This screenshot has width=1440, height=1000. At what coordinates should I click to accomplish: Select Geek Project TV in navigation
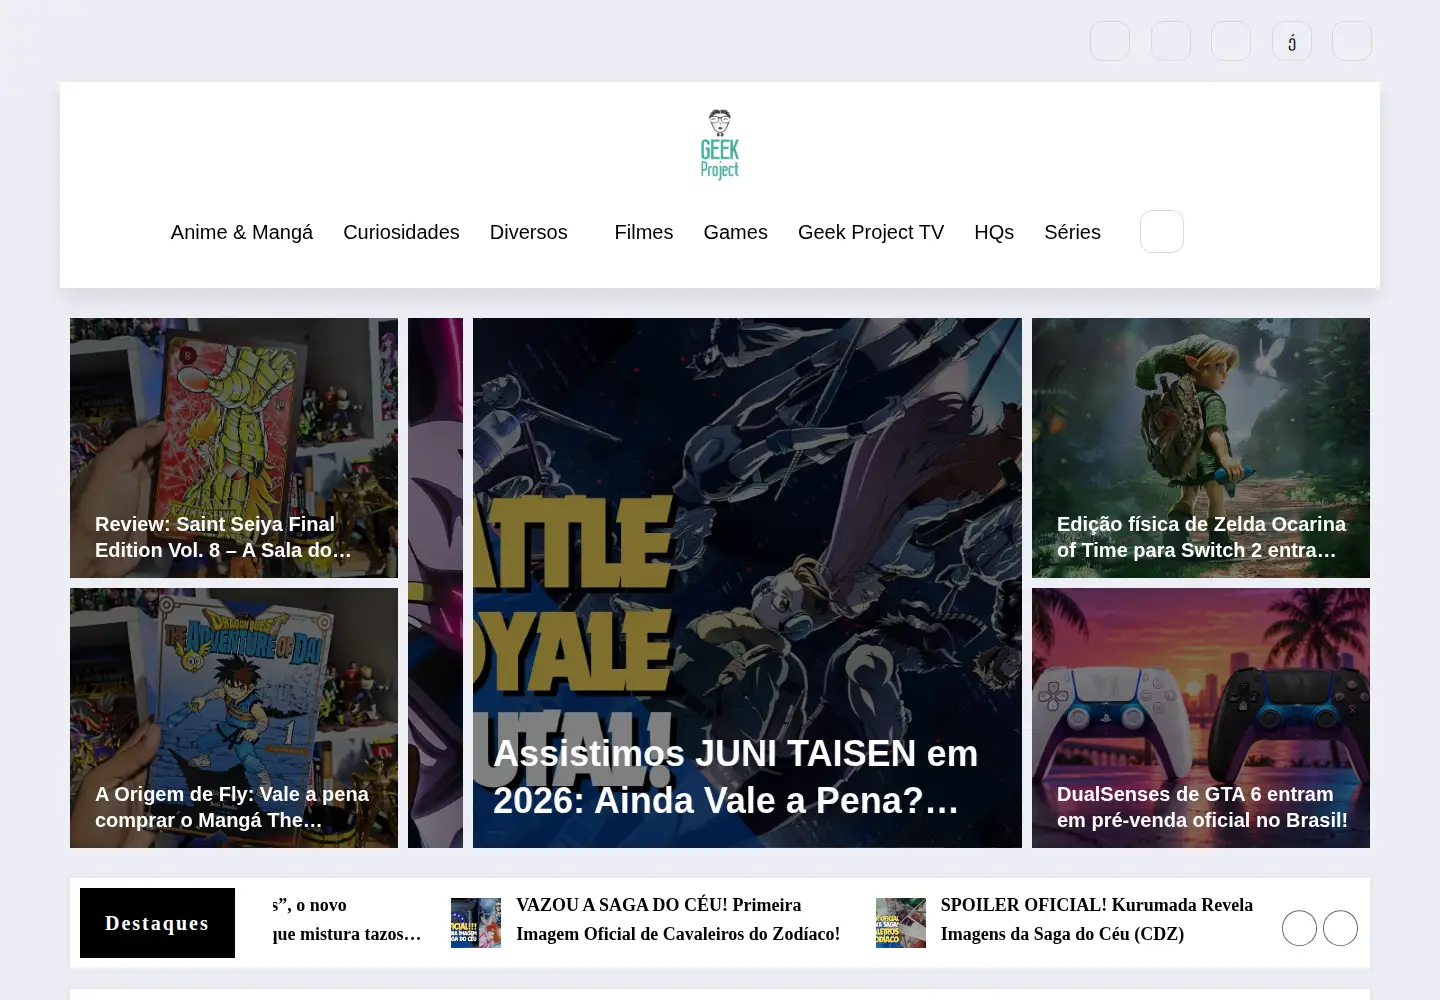pyautogui.click(x=871, y=232)
